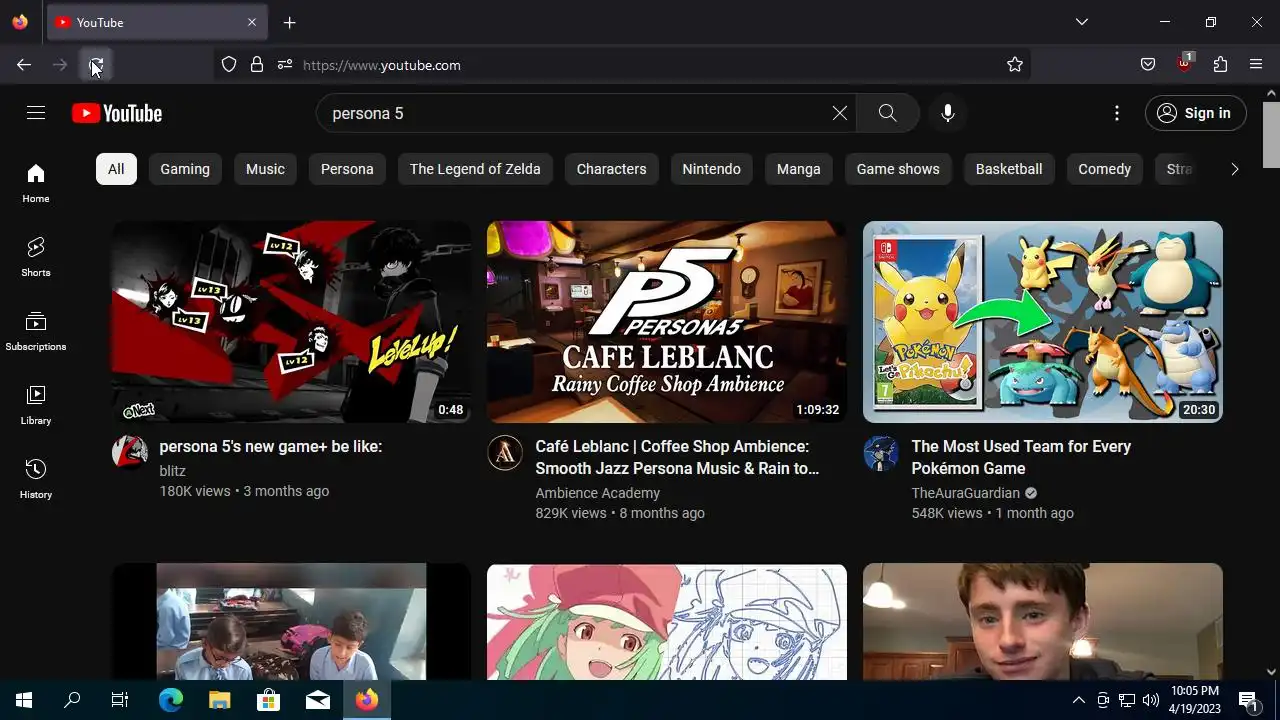The height and width of the screenshot is (720, 1280).
Task: Show site info via padlock icon
Action: (x=257, y=65)
